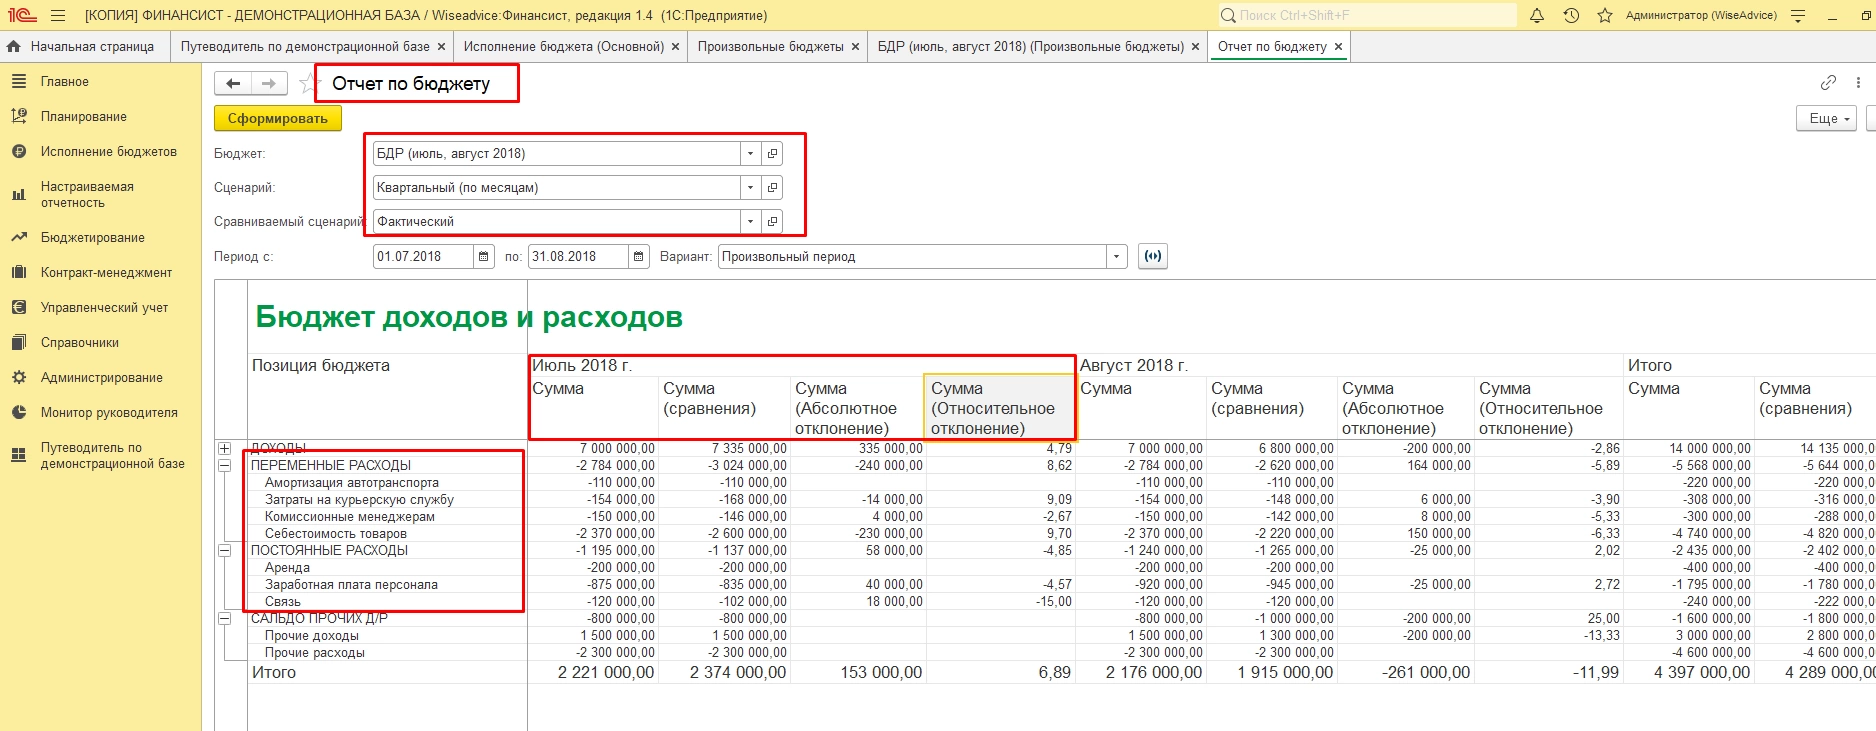Open calendar for period start date
Image resolution: width=1876 pixels, height=731 pixels.
[x=484, y=257]
